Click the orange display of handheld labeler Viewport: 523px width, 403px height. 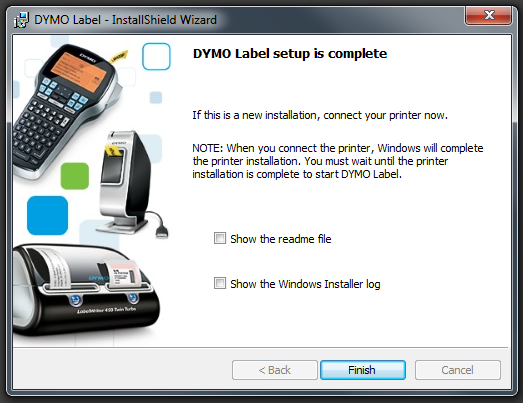click(x=79, y=72)
